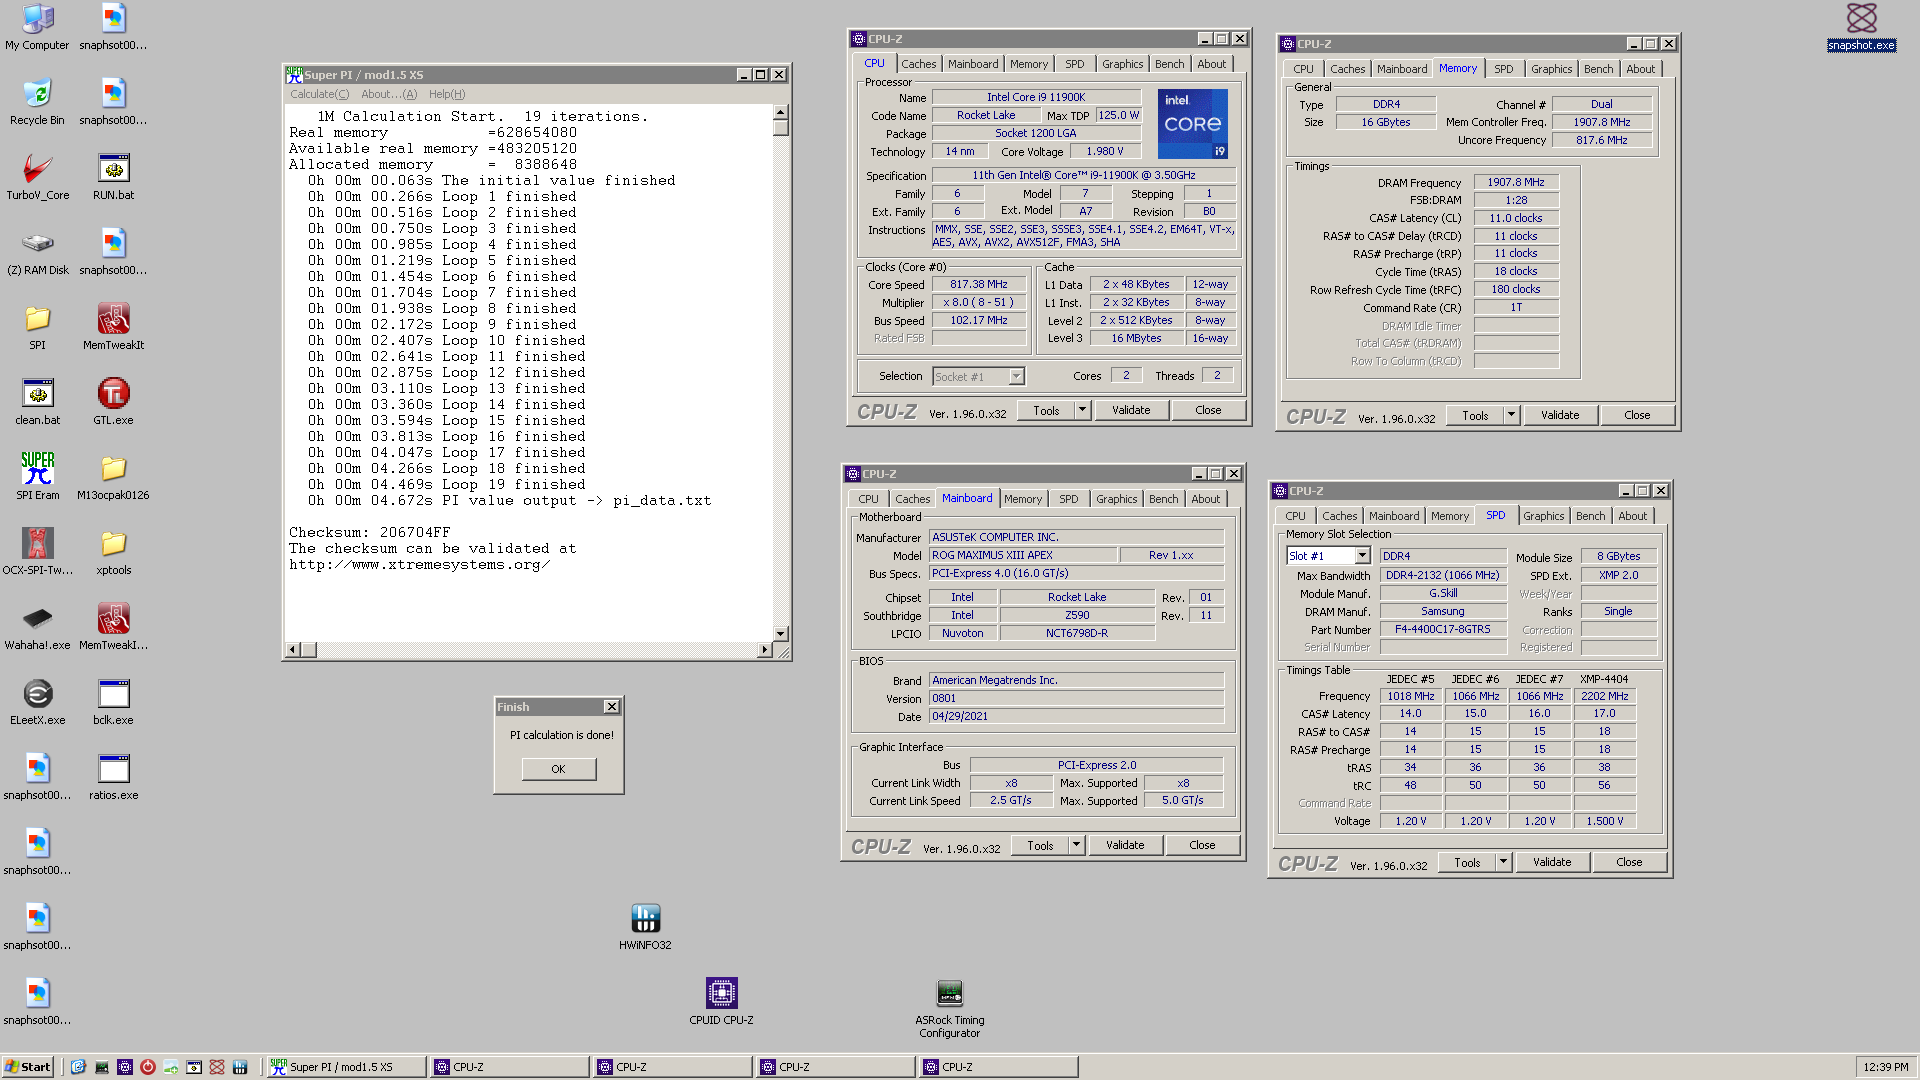The height and width of the screenshot is (1080, 1920).
Task: Open the M13ocpak0126 folder
Action: tap(113, 477)
